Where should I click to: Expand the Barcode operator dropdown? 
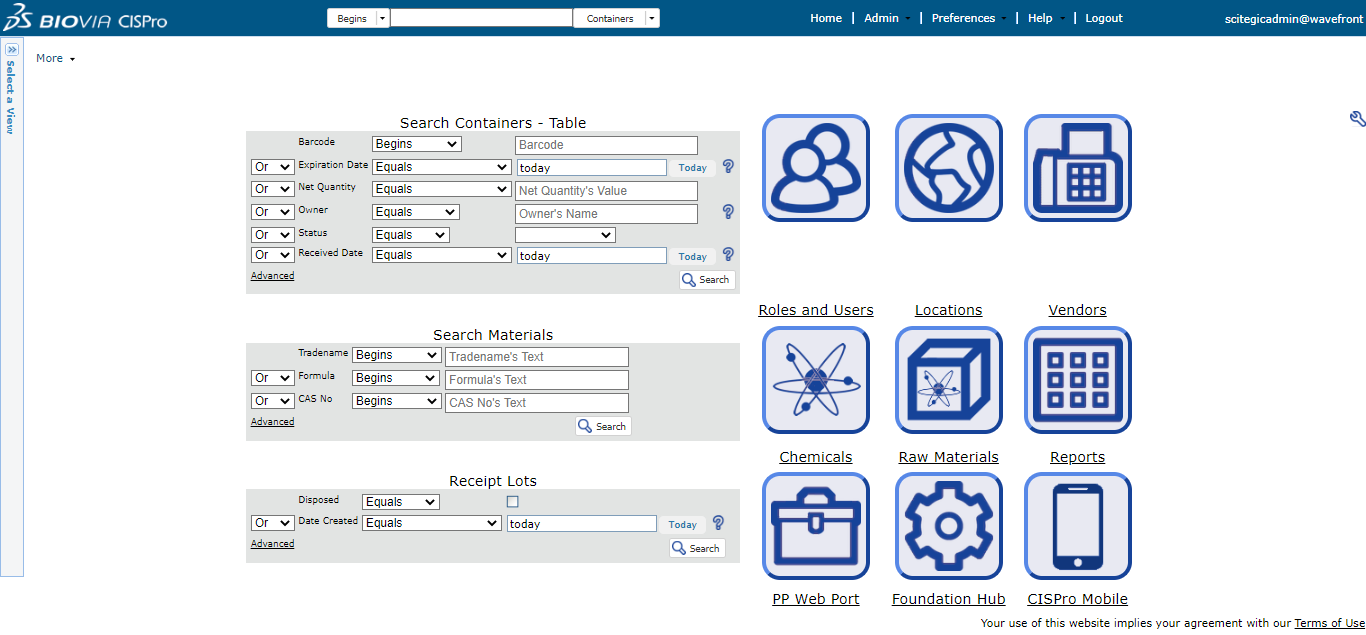click(416, 145)
